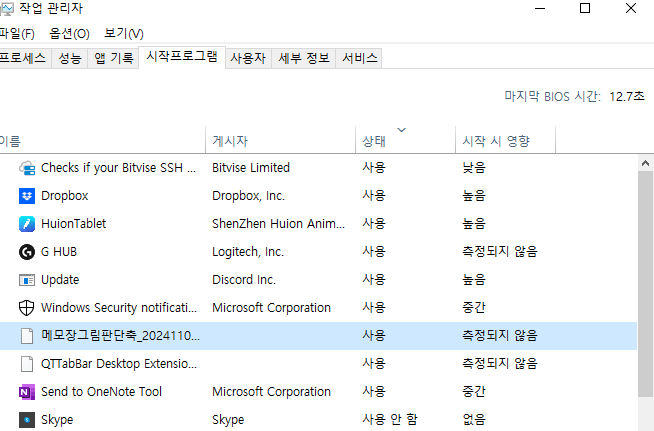Viewport: 654px width, 431px height.
Task: Click the blank file icon of 메모장그림판단축 entry
Action: pos(27,335)
